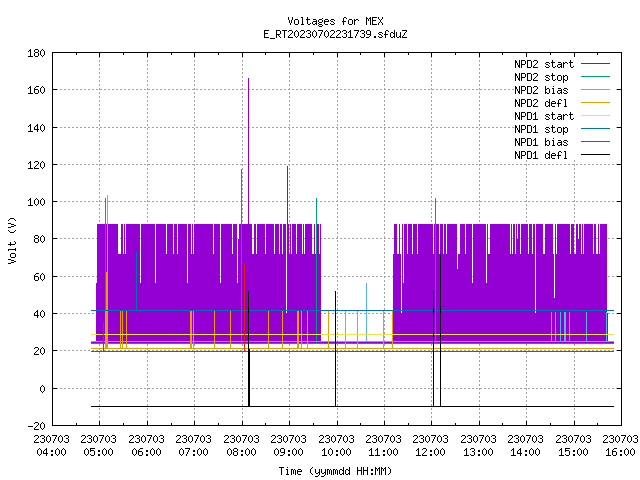Click the 'Time (yymmdd HH:MM)' x-axis label
This screenshot has width=640, height=480.
click(335, 471)
